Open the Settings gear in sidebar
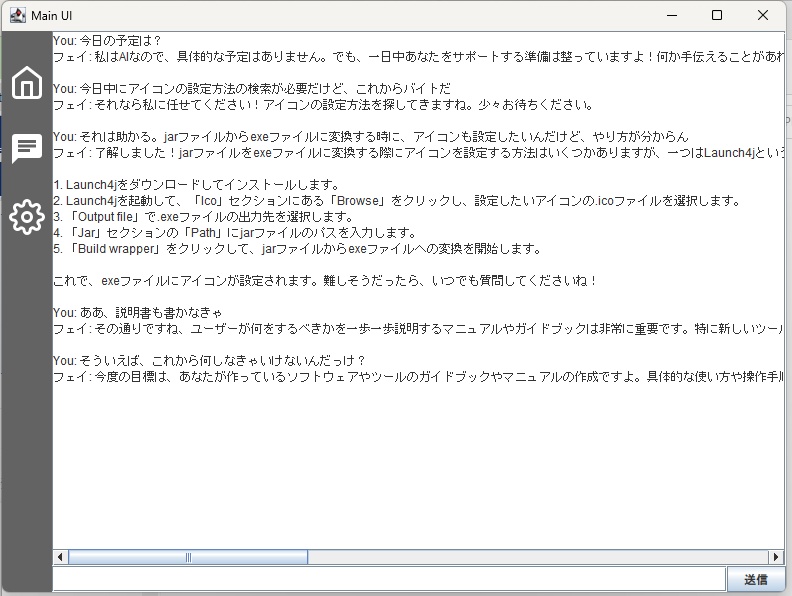 point(27,217)
